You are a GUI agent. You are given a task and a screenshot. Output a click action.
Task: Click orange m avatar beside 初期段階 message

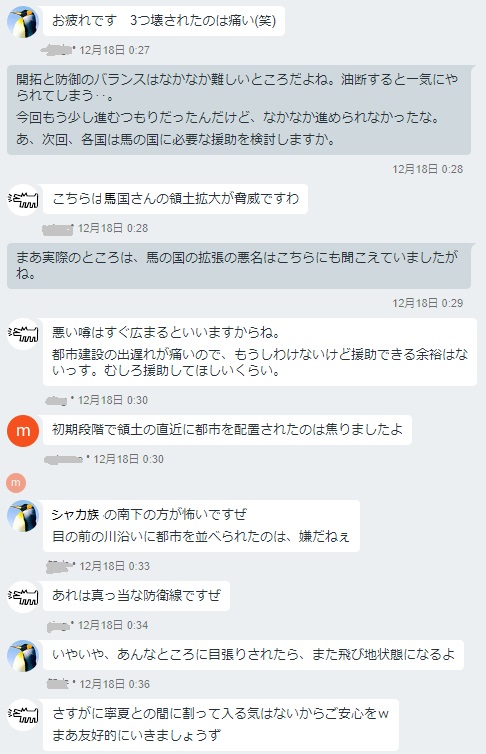tap(23, 431)
